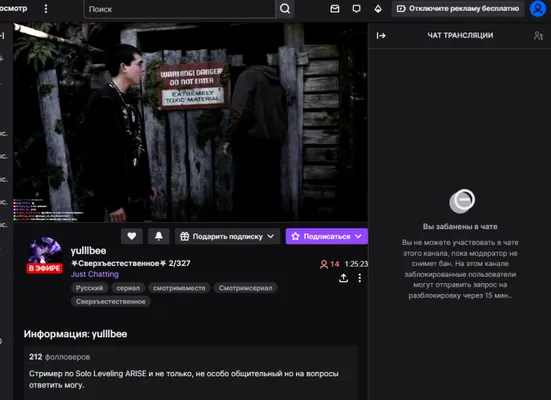
Task: Select the 'Русский' tag
Action: coord(90,288)
